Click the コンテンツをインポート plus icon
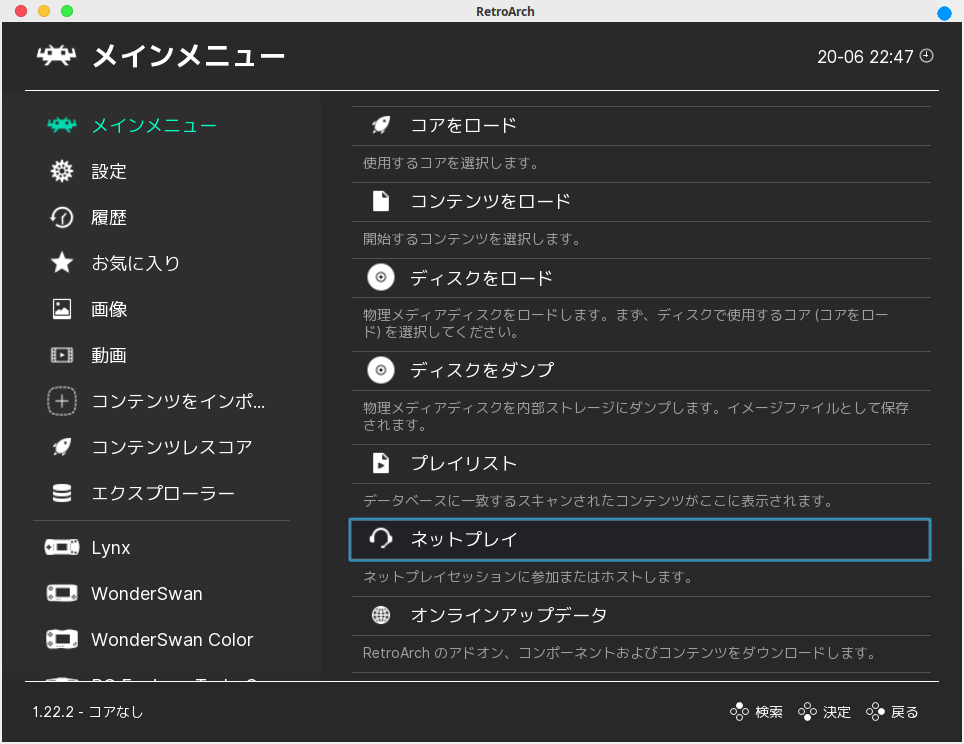The height and width of the screenshot is (744, 964). (61, 402)
